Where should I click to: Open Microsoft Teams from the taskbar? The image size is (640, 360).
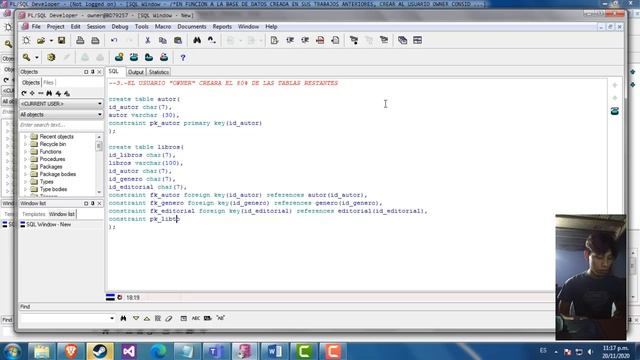click(x=216, y=351)
